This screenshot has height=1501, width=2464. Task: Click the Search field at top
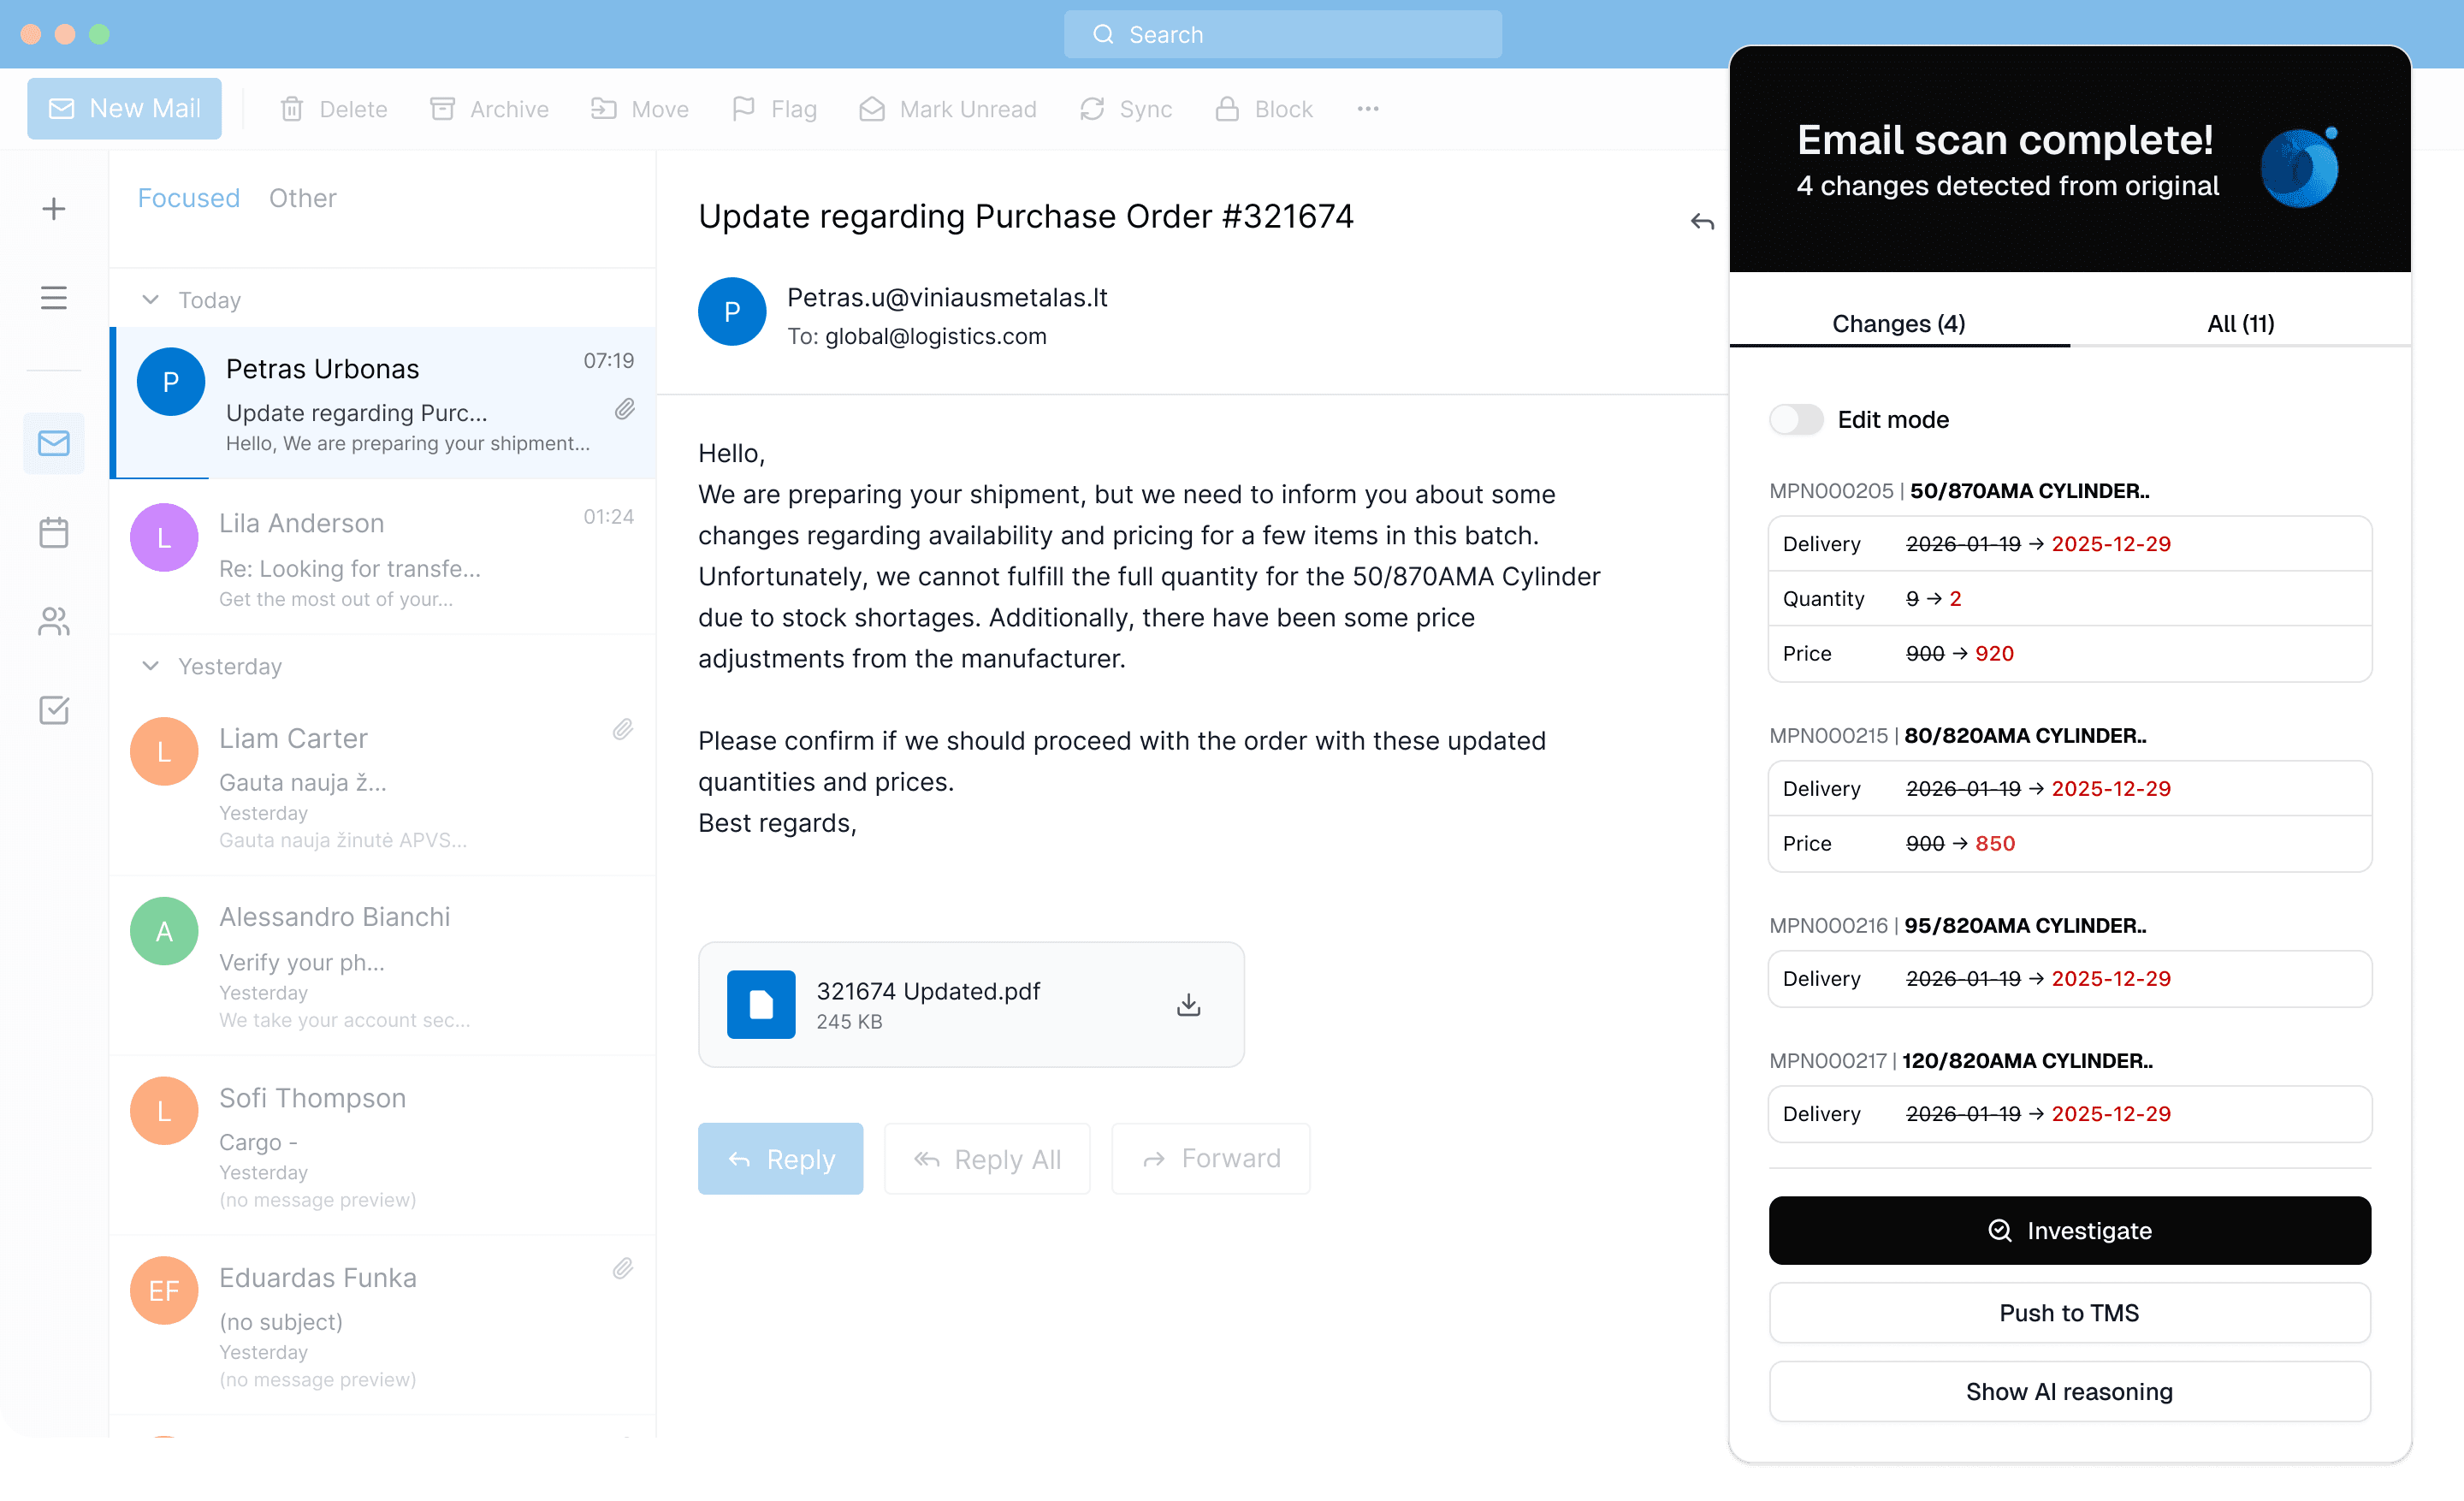coord(1282,35)
